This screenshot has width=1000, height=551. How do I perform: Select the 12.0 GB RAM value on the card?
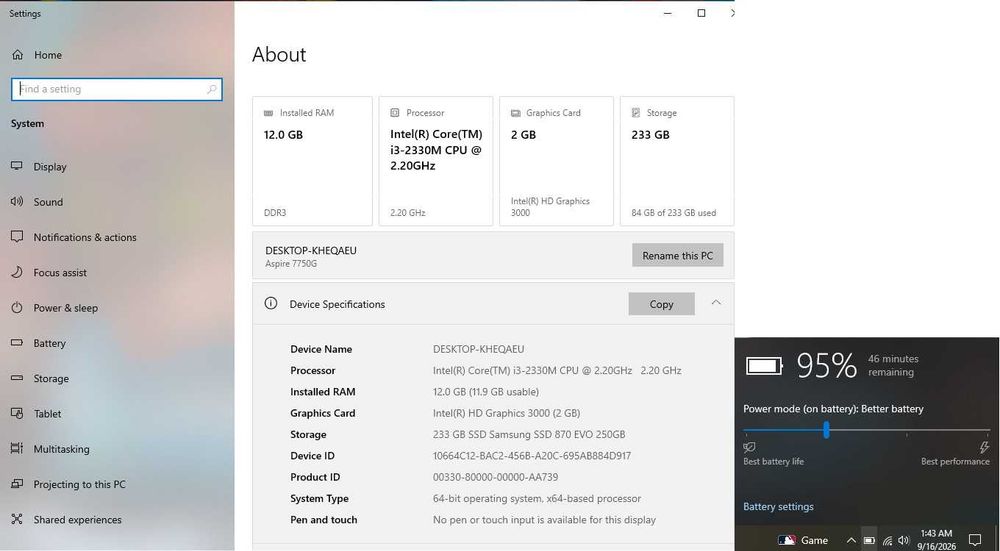[283, 135]
